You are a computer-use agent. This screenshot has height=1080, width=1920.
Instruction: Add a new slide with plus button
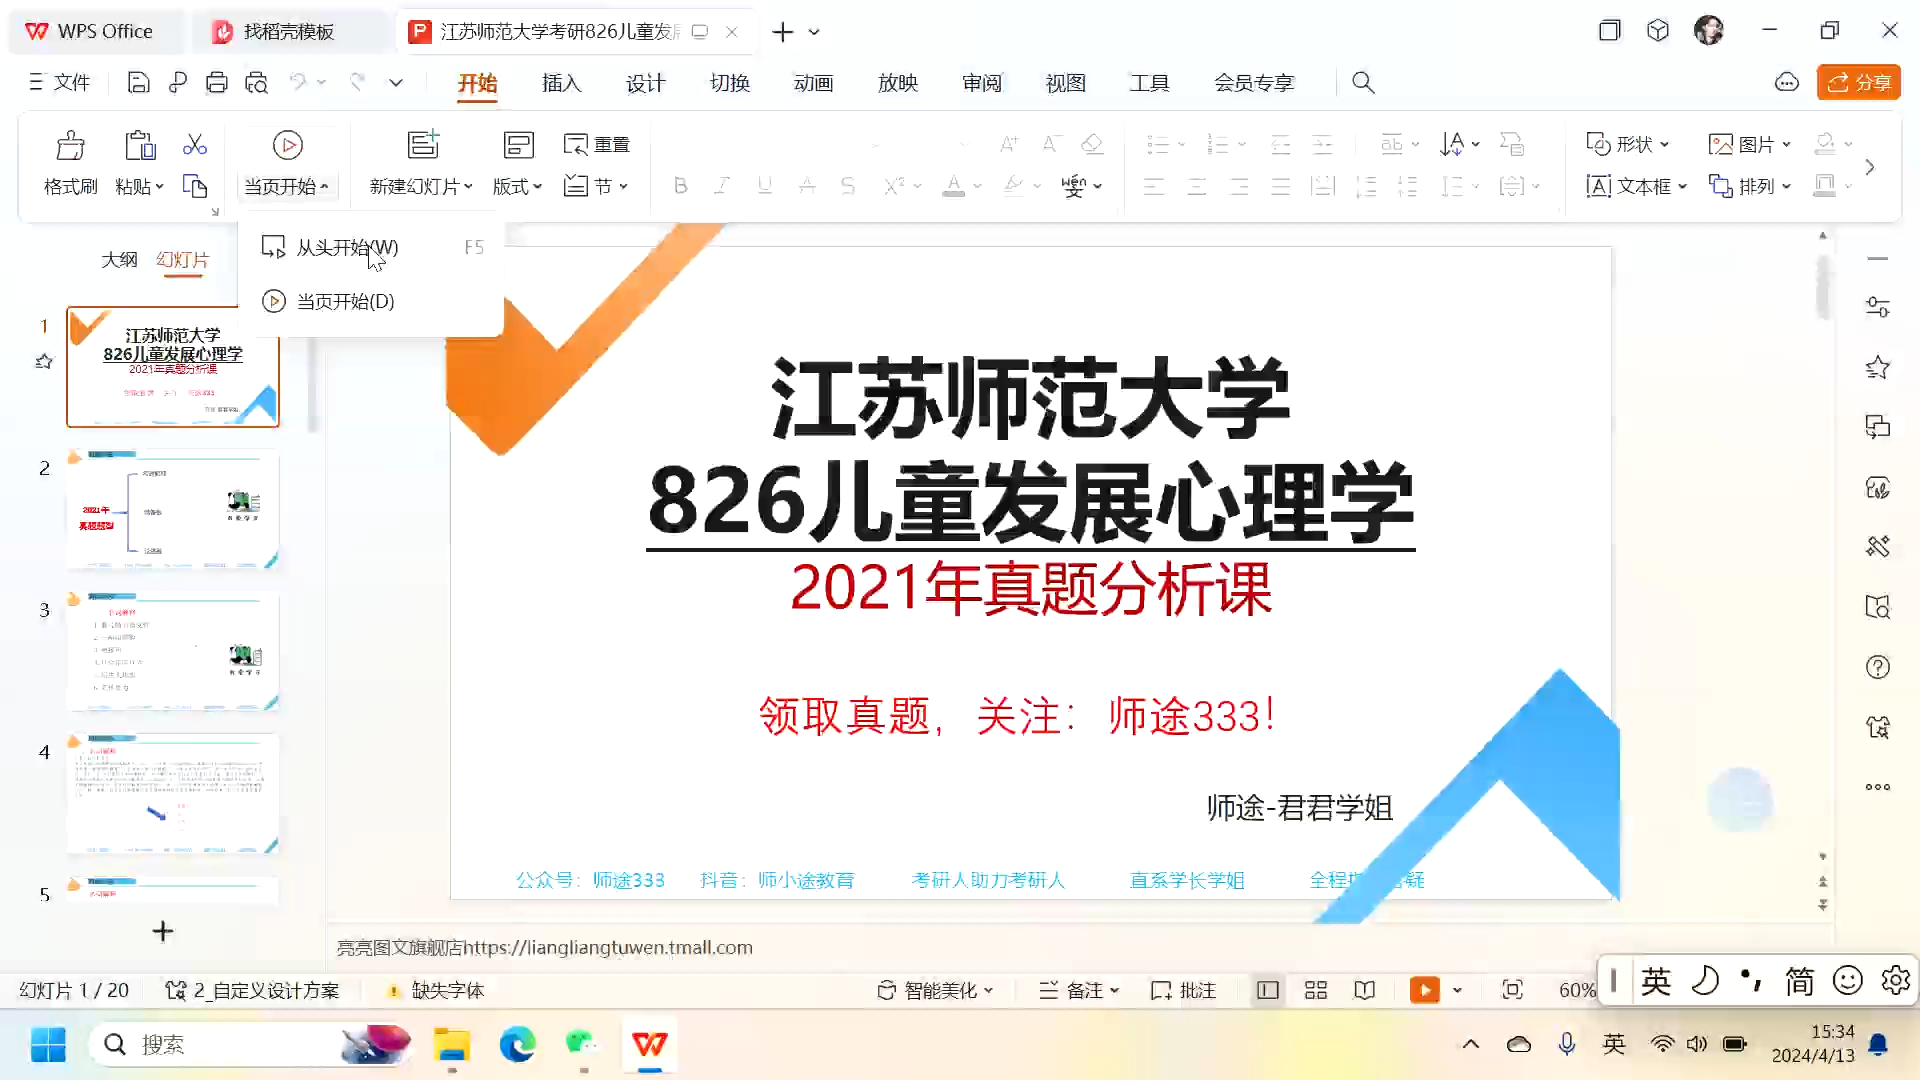[x=162, y=931]
